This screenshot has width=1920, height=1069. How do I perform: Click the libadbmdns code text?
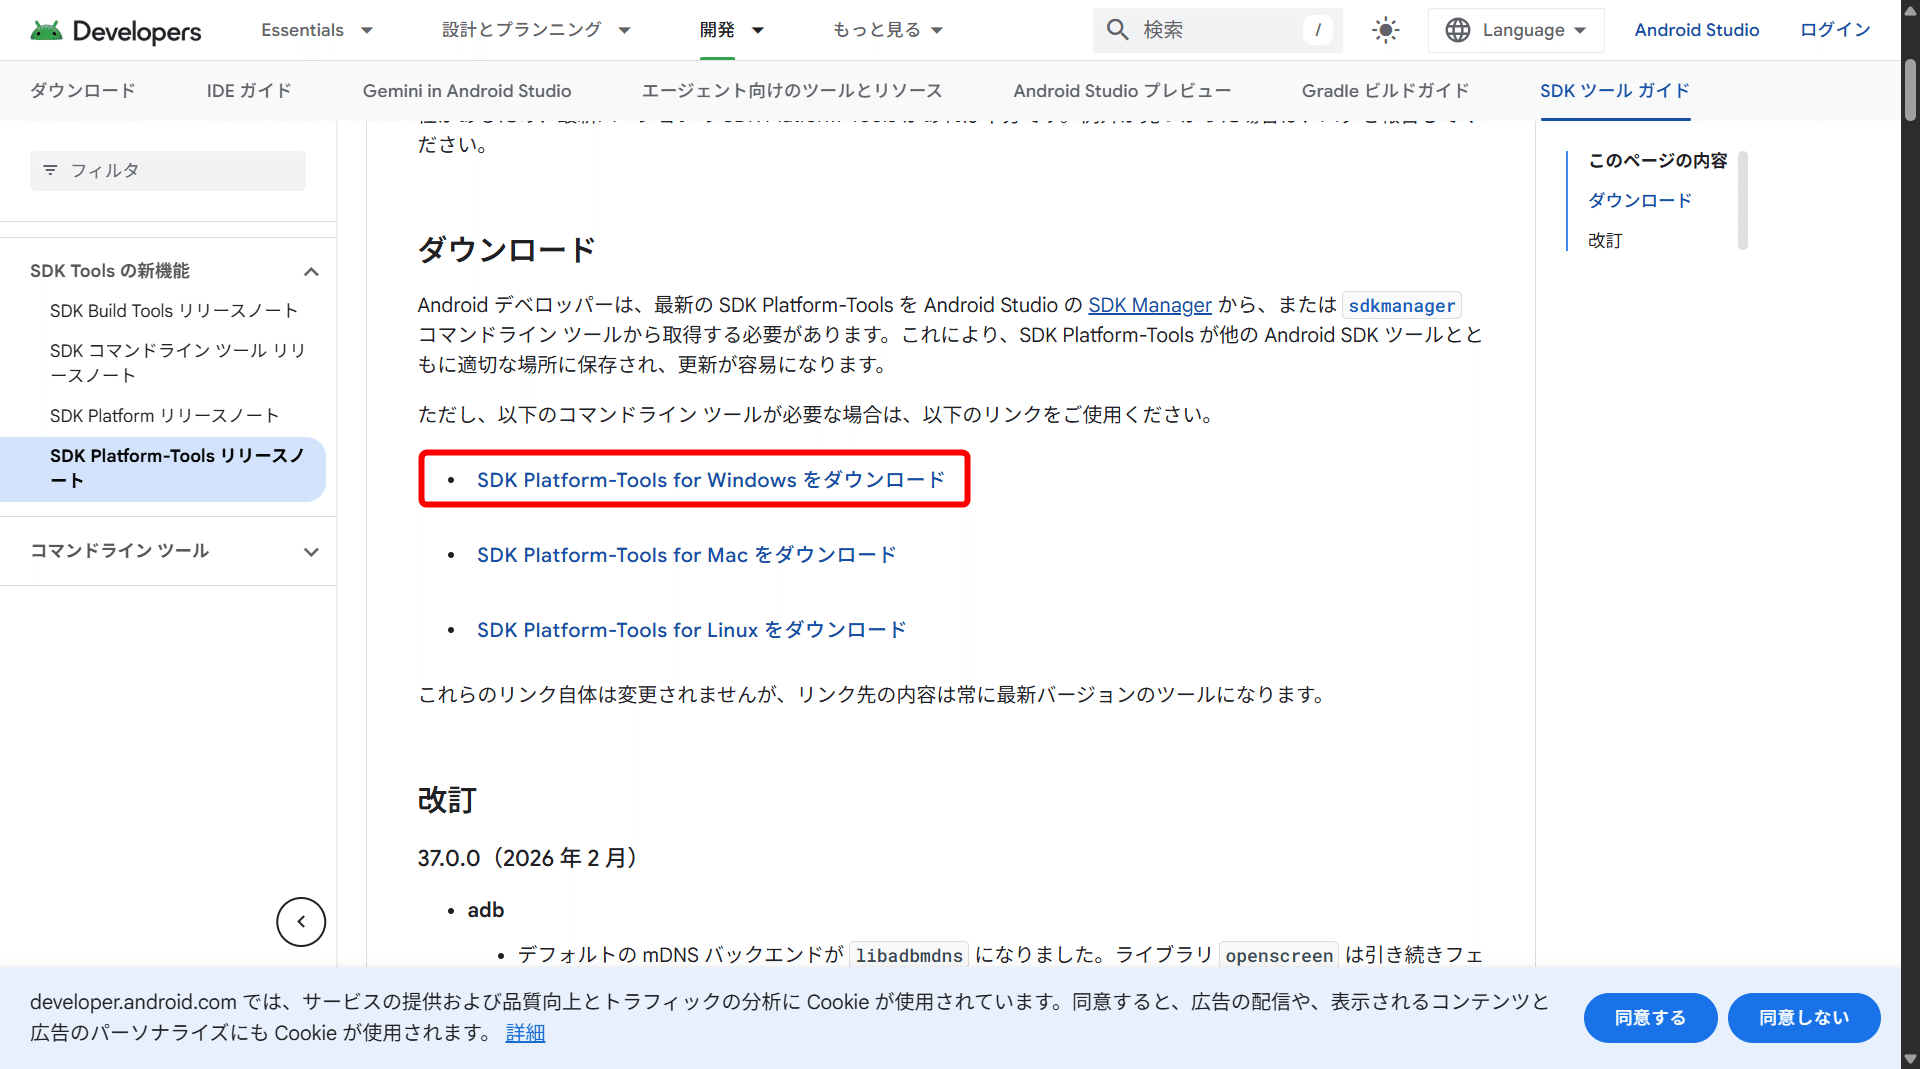909,955
